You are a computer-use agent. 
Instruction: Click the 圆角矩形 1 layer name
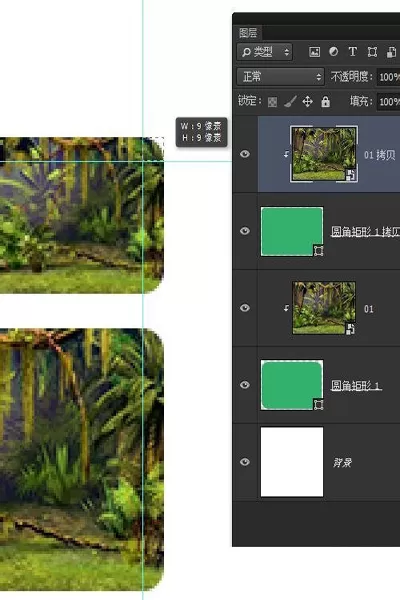coord(356,385)
